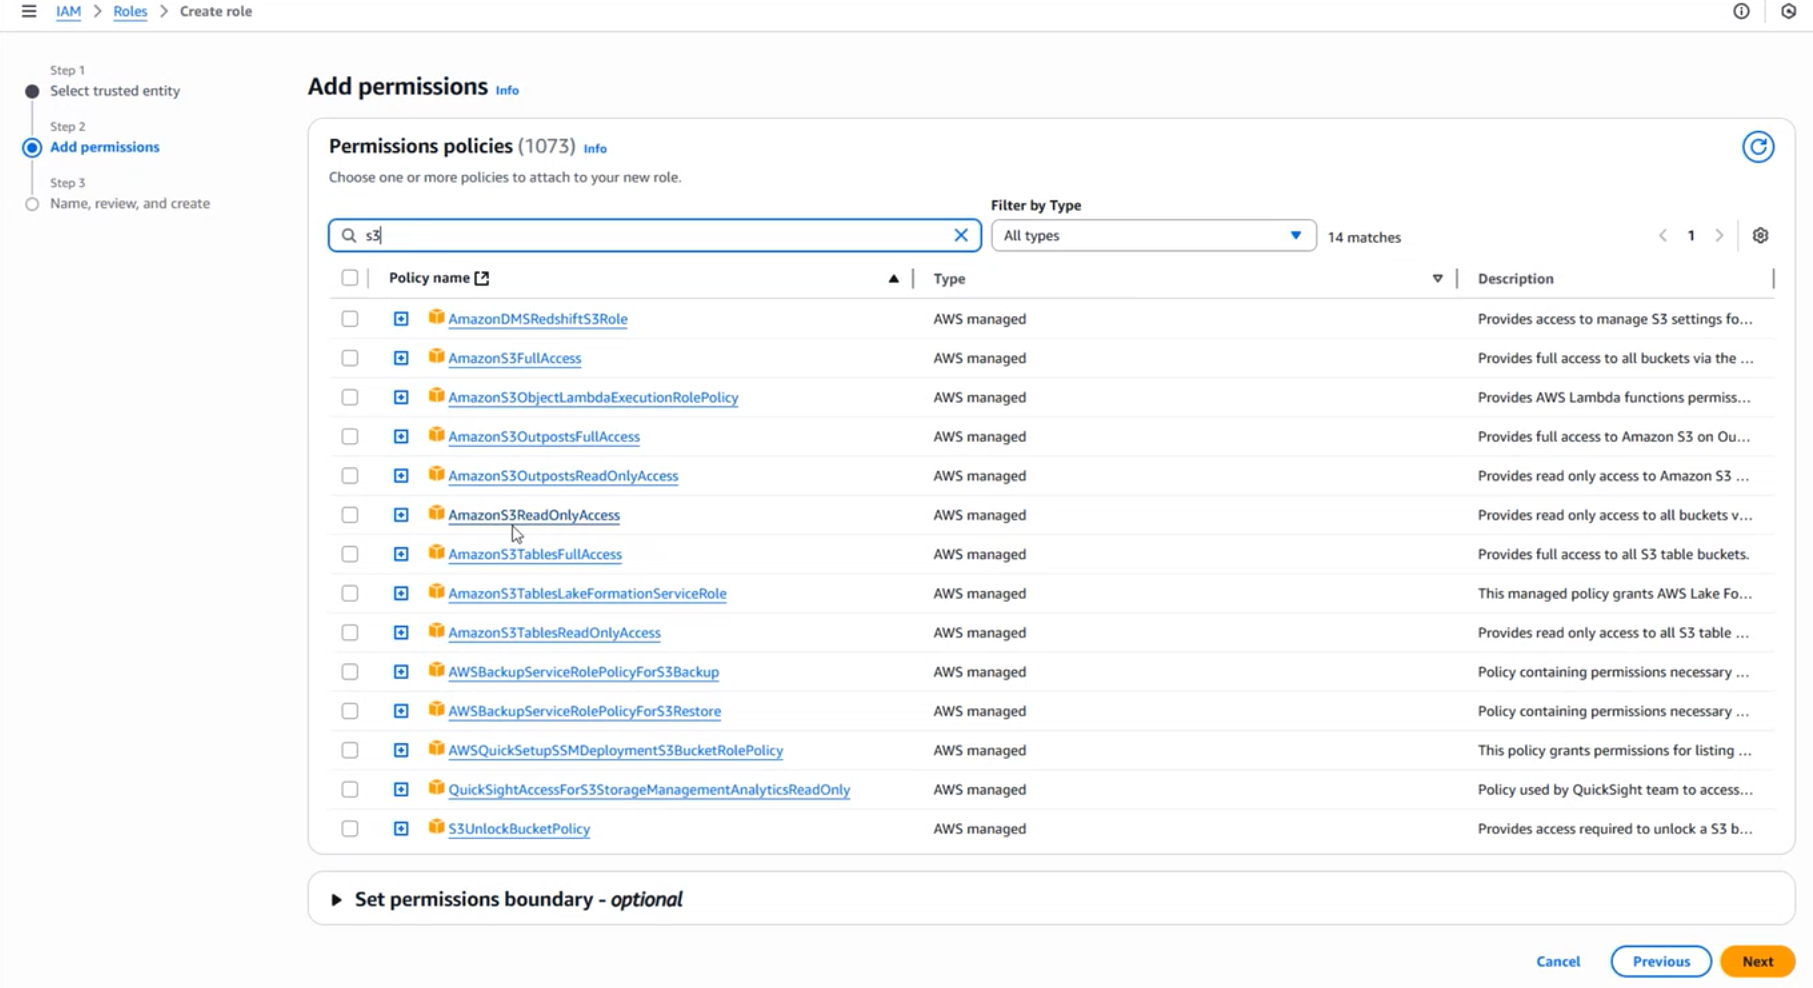Click the info circle icon in top bar
The width and height of the screenshot is (1813, 988).
tap(1741, 11)
